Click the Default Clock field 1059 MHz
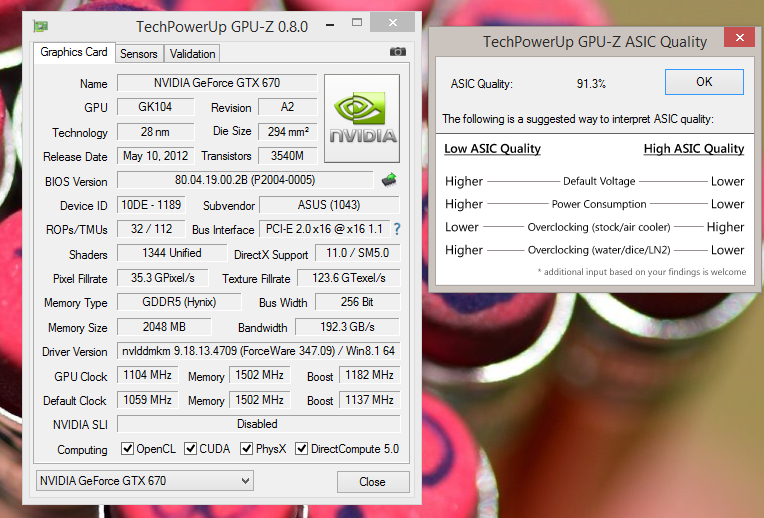The width and height of the screenshot is (764, 518). pyautogui.click(x=147, y=400)
